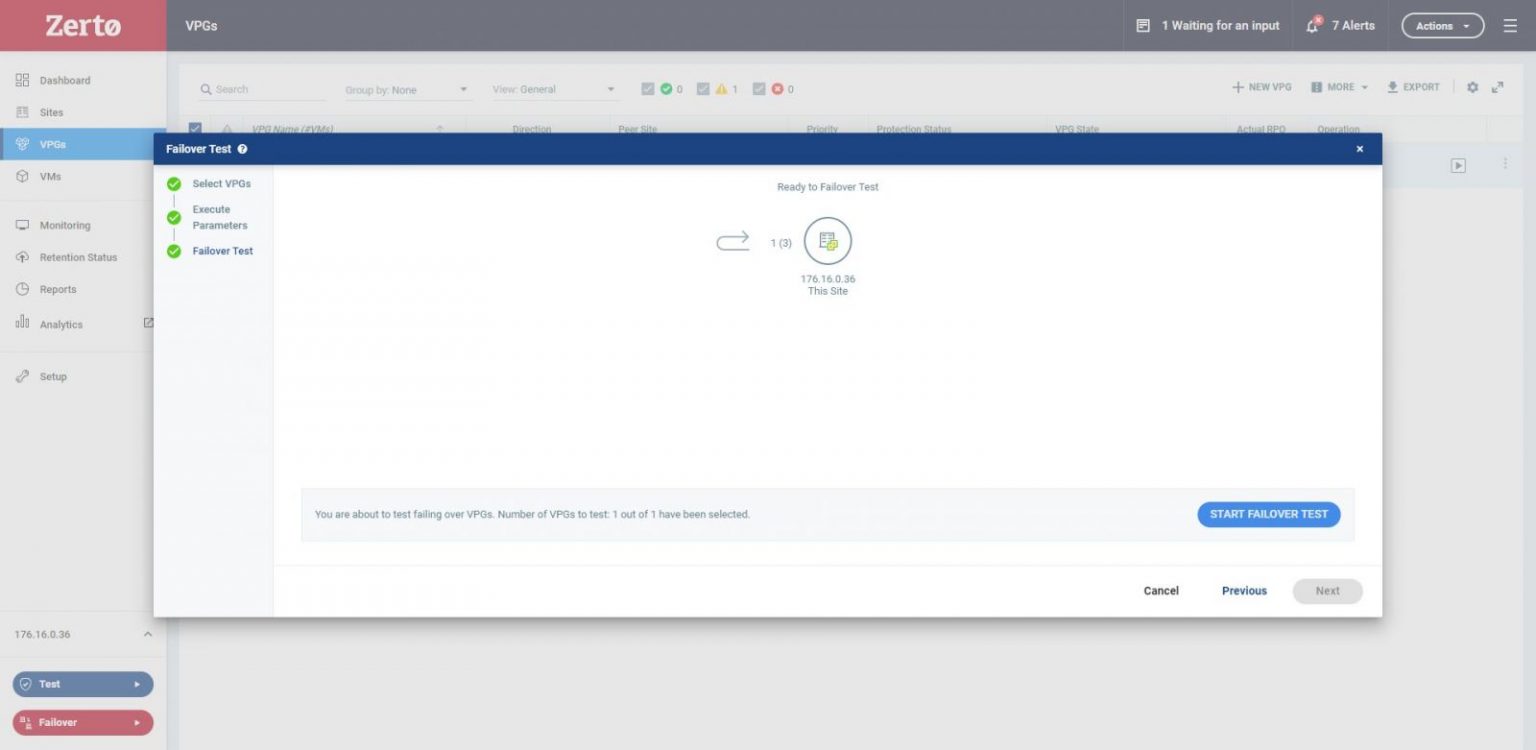Image resolution: width=1536 pixels, height=750 pixels.
Task: Click the Select VPGs wizard step
Action: (x=222, y=184)
